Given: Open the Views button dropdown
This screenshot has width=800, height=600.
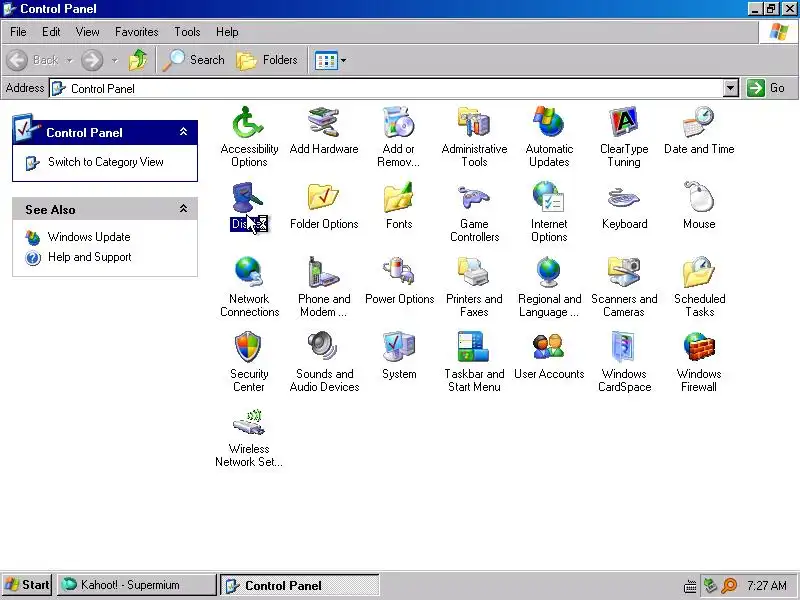Looking at the screenshot, I should tap(343, 60).
